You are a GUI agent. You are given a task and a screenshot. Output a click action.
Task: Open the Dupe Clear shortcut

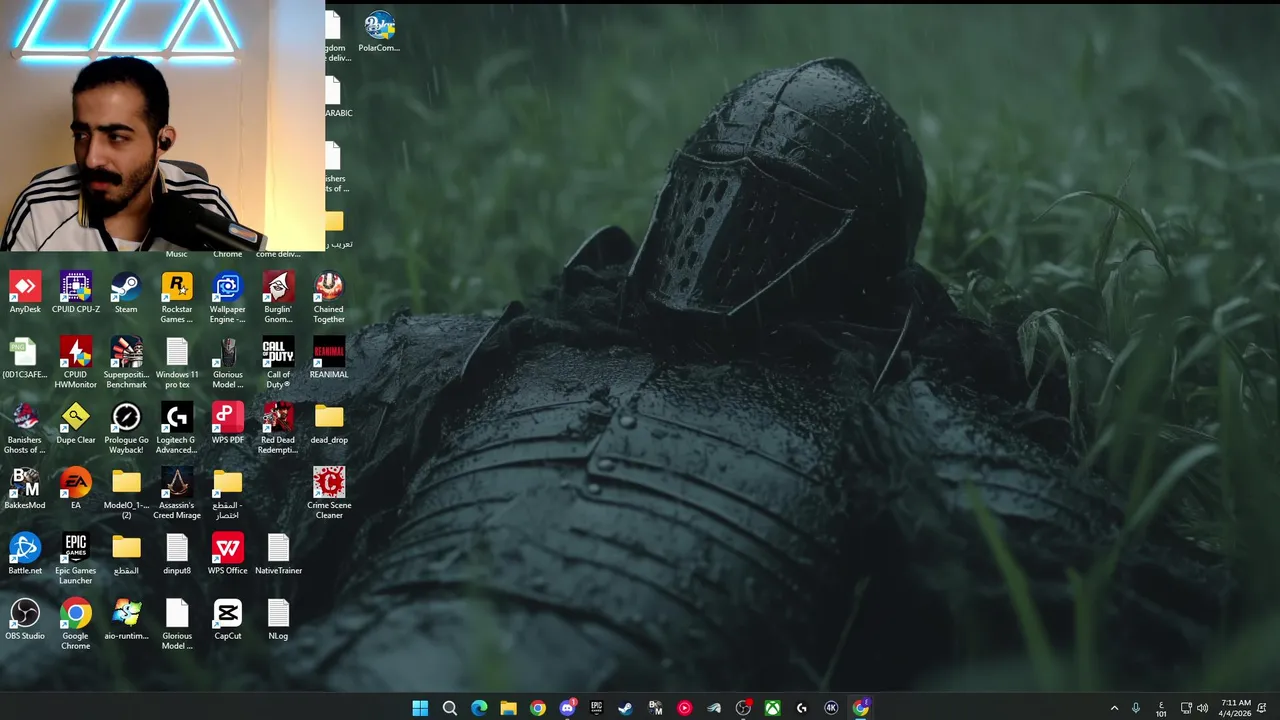coord(76,423)
